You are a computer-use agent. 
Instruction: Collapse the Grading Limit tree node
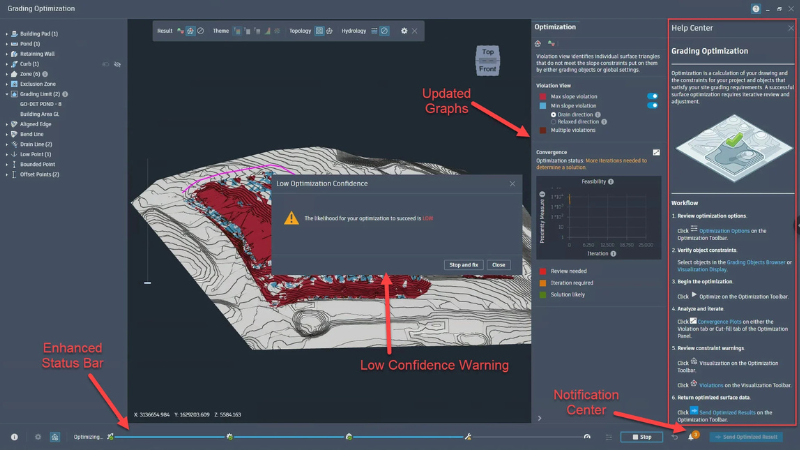click(7, 94)
